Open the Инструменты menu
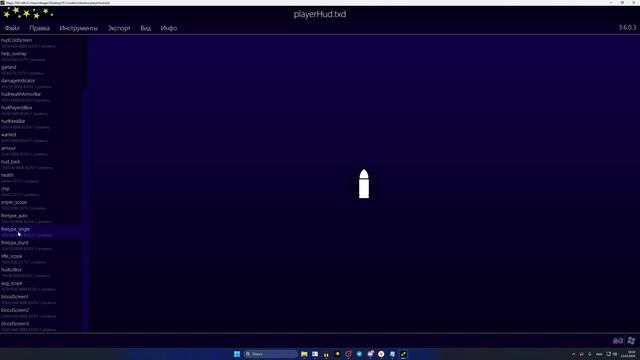The width and height of the screenshot is (640, 360). click(x=78, y=28)
